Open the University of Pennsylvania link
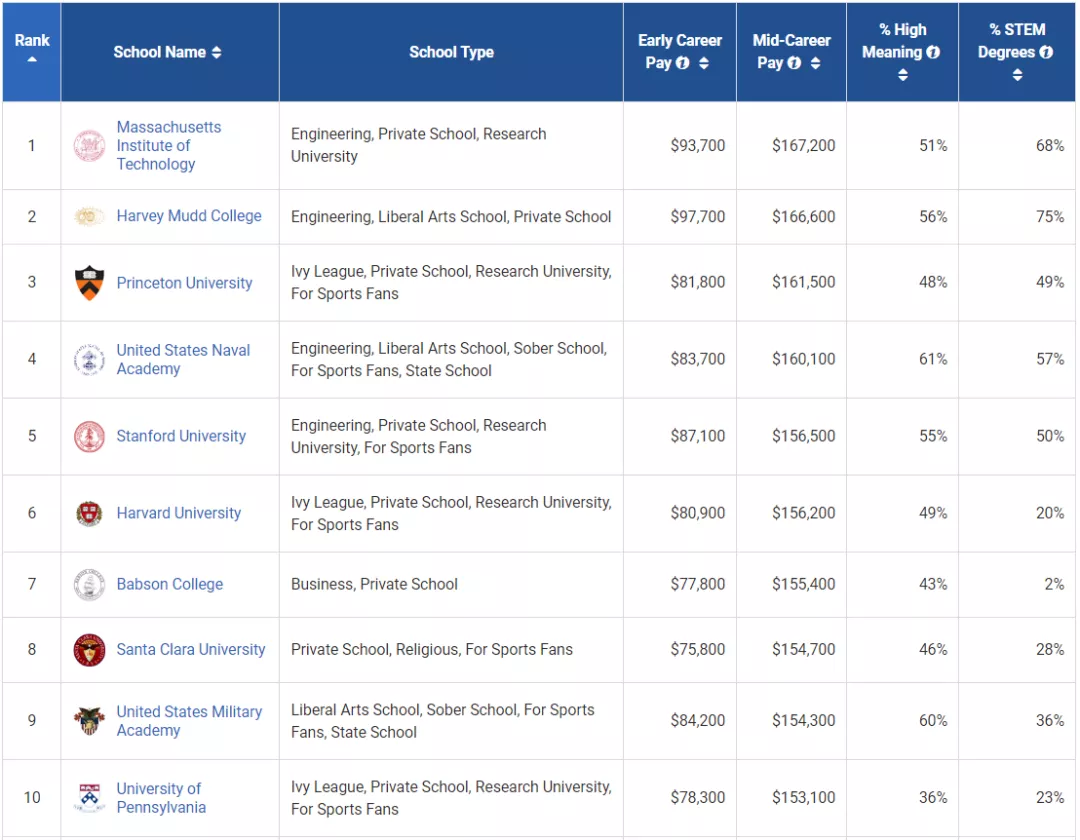Screen dimensions: 1080x840 pyautogui.click(x=160, y=798)
